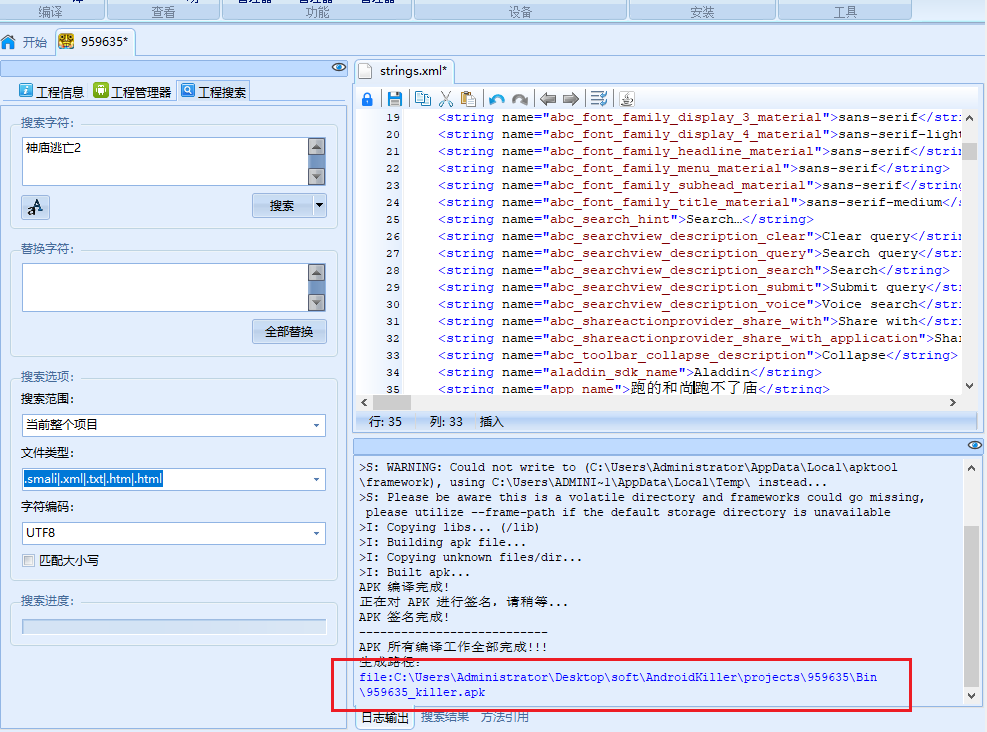Viewport: 987px width, 732px height.
Task: Cut selection with the scissors icon
Action: pos(446,99)
